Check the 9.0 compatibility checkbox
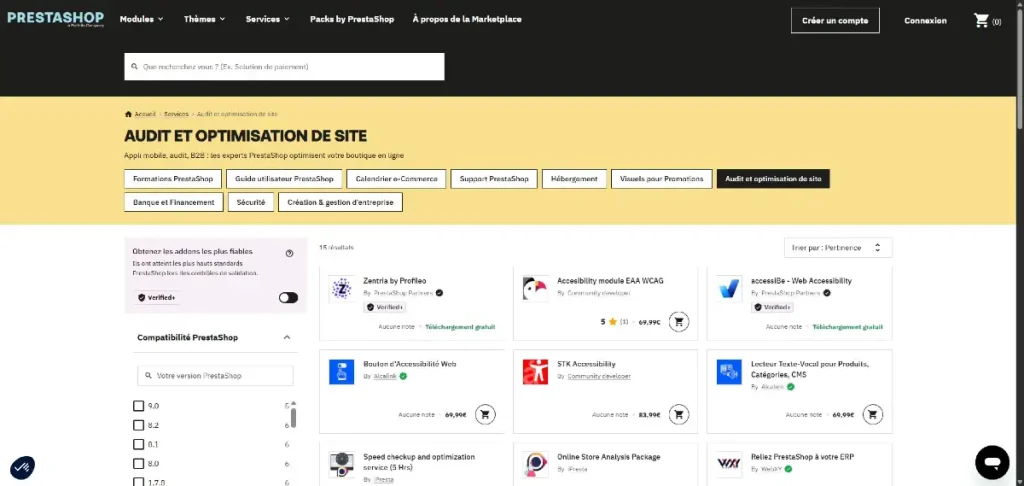1024x486 pixels. click(138, 406)
